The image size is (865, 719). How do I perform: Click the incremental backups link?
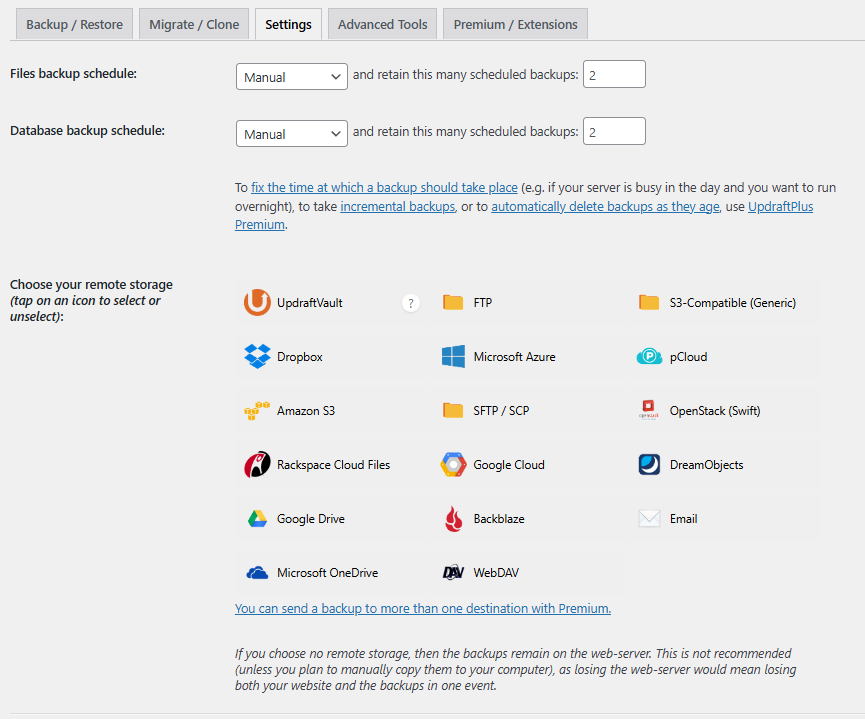[x=398, y=206]
